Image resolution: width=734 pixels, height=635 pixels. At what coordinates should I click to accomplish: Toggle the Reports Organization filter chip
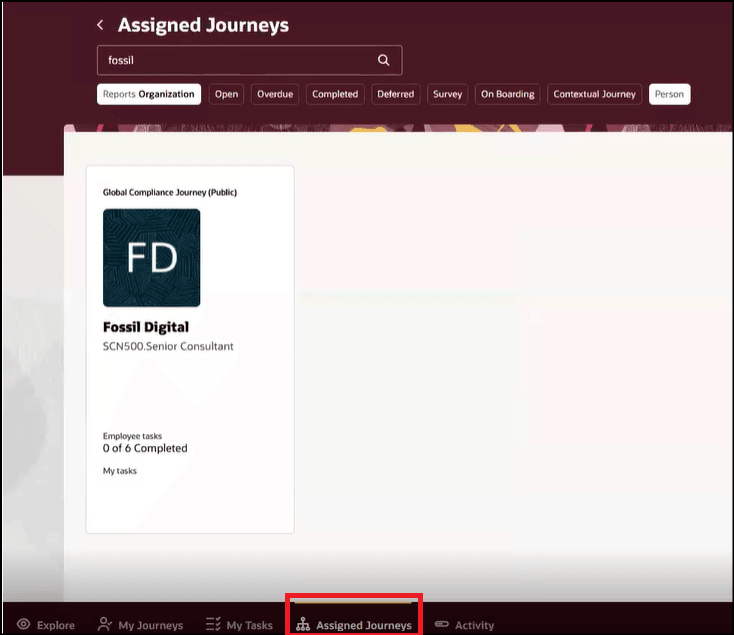(x=149, y=94)
